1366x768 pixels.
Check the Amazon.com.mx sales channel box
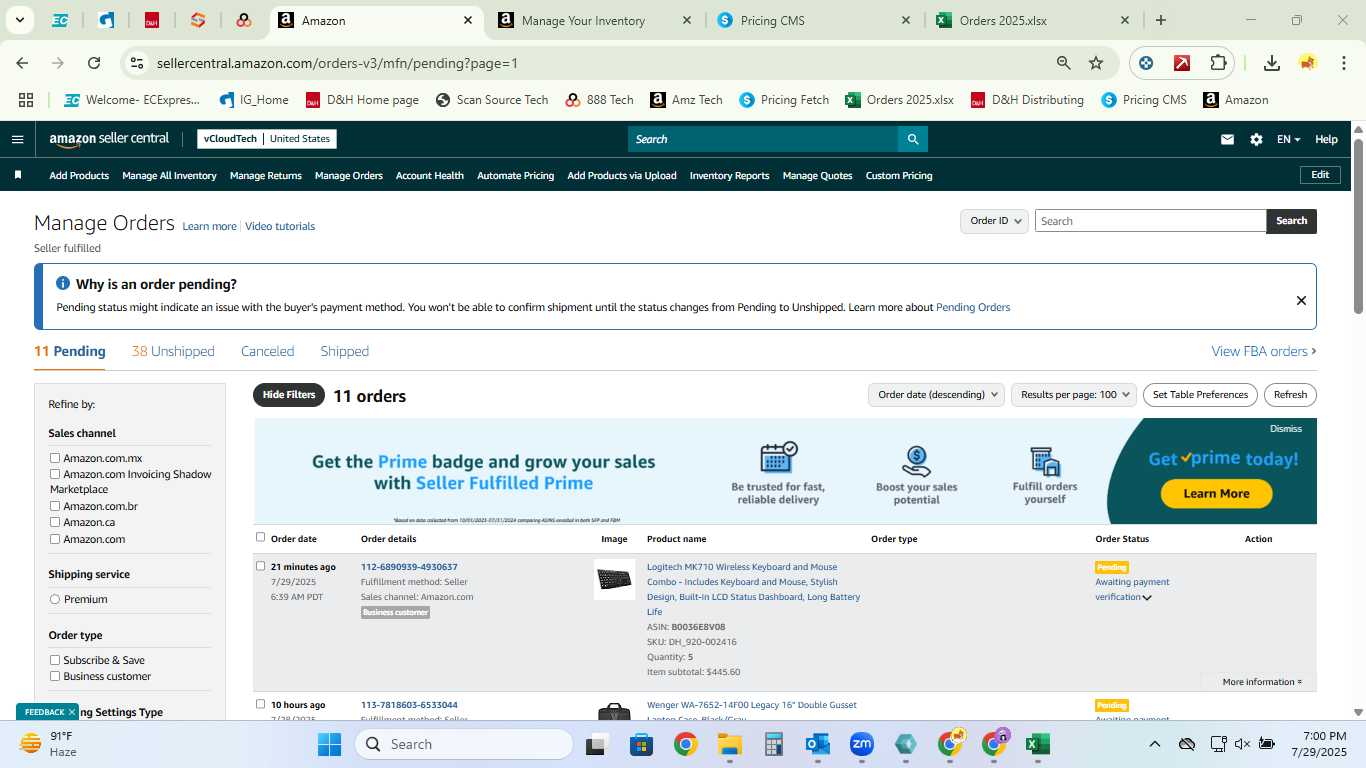click(x=55, y=458)
